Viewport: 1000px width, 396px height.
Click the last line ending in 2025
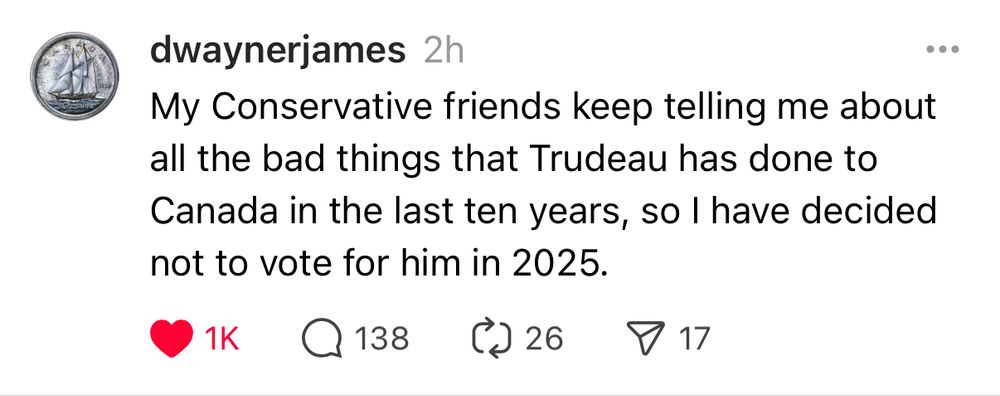pos(376,264)
